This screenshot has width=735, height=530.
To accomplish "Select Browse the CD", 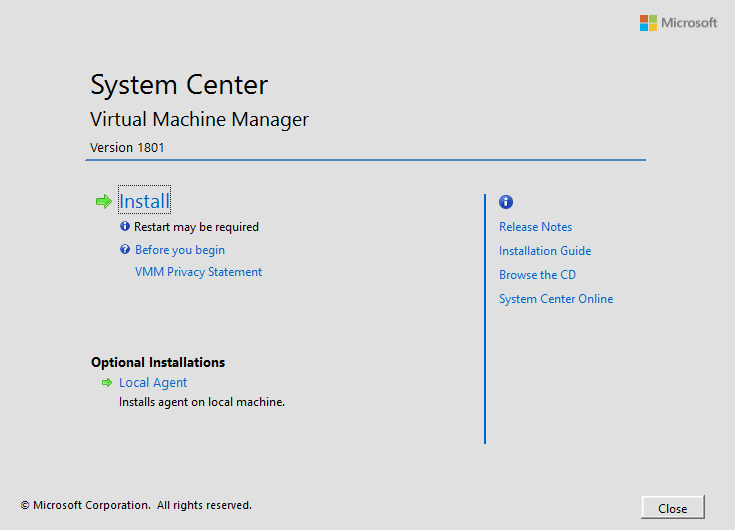I will [x=537, y=275].
